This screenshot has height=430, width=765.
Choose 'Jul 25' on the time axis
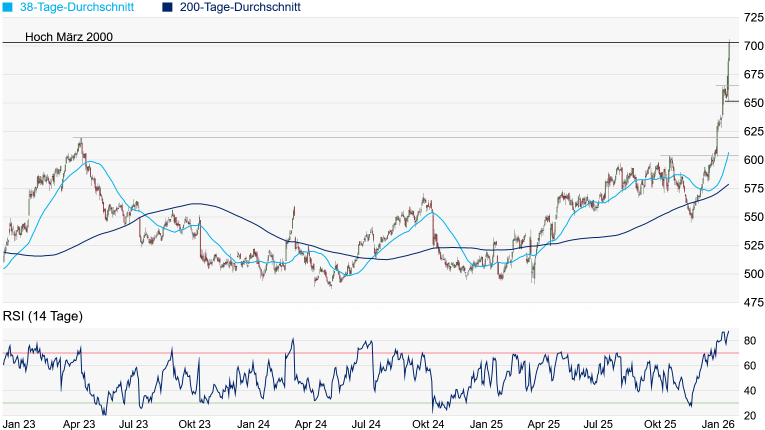point(599,424)
